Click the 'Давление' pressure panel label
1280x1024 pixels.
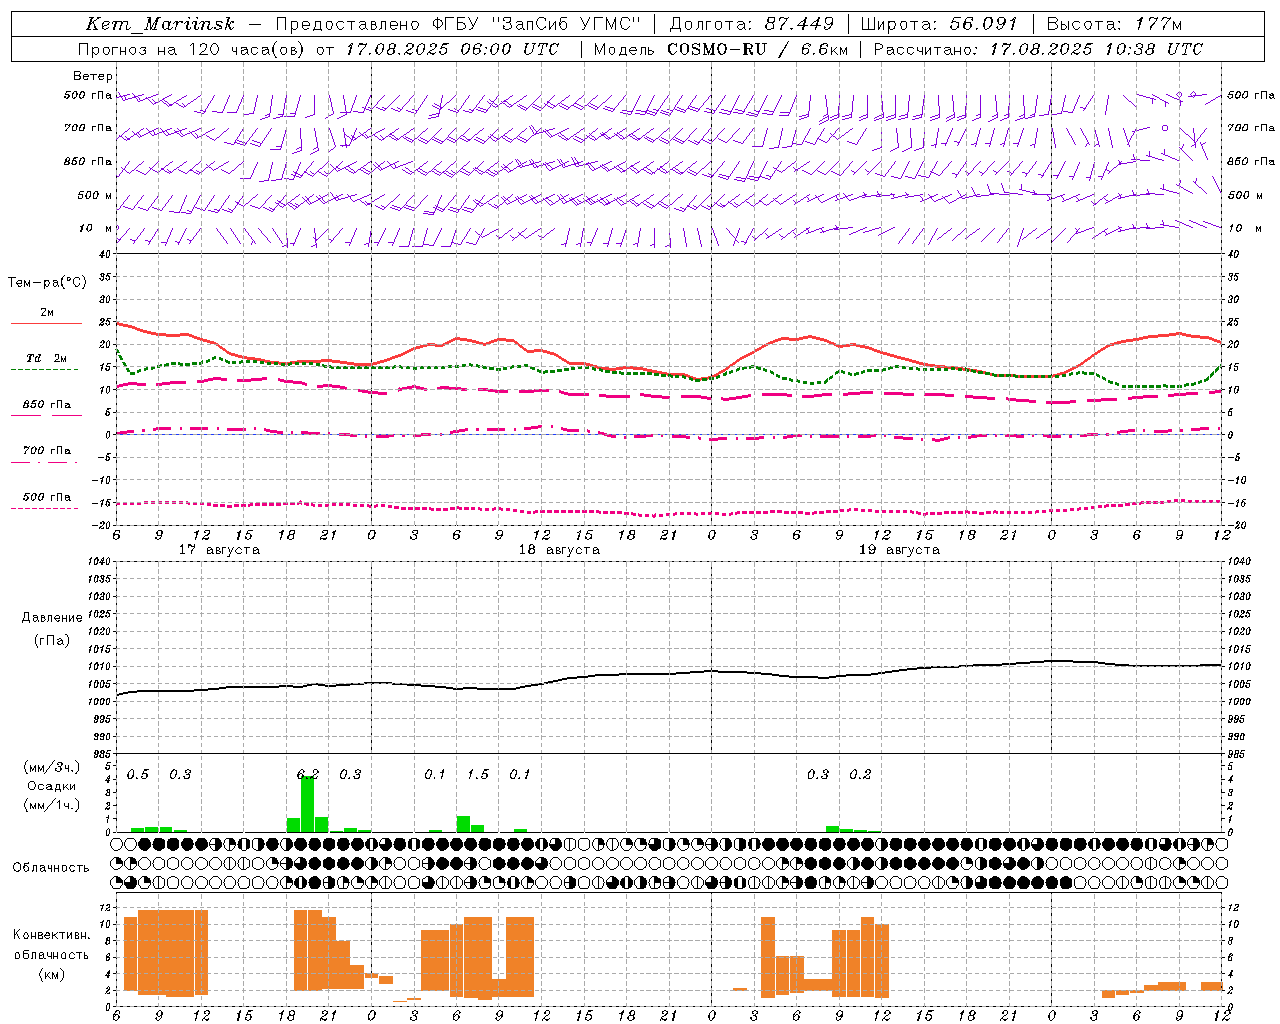(x=52, y=618)
